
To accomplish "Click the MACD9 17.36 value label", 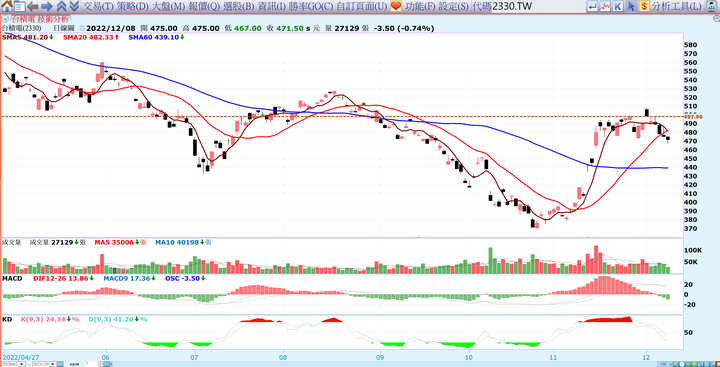I will 128,278.
